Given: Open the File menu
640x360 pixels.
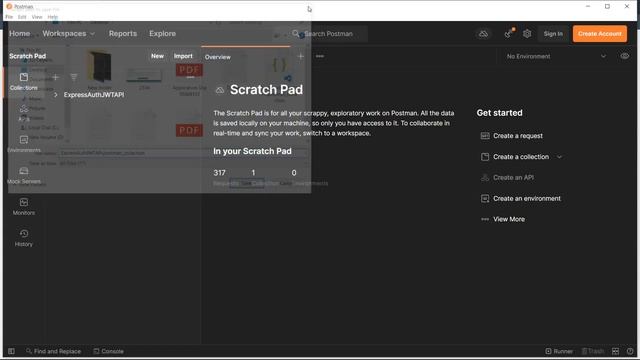Looking at the screenshot, I should click(x=9, y=17).
